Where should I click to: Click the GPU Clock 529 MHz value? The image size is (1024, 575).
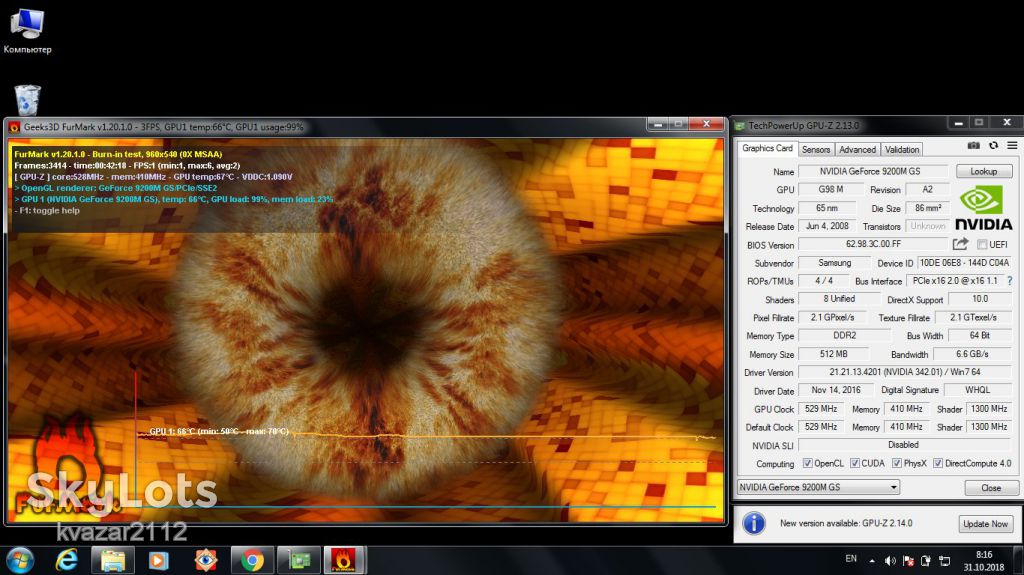click(x=821, y=408)
